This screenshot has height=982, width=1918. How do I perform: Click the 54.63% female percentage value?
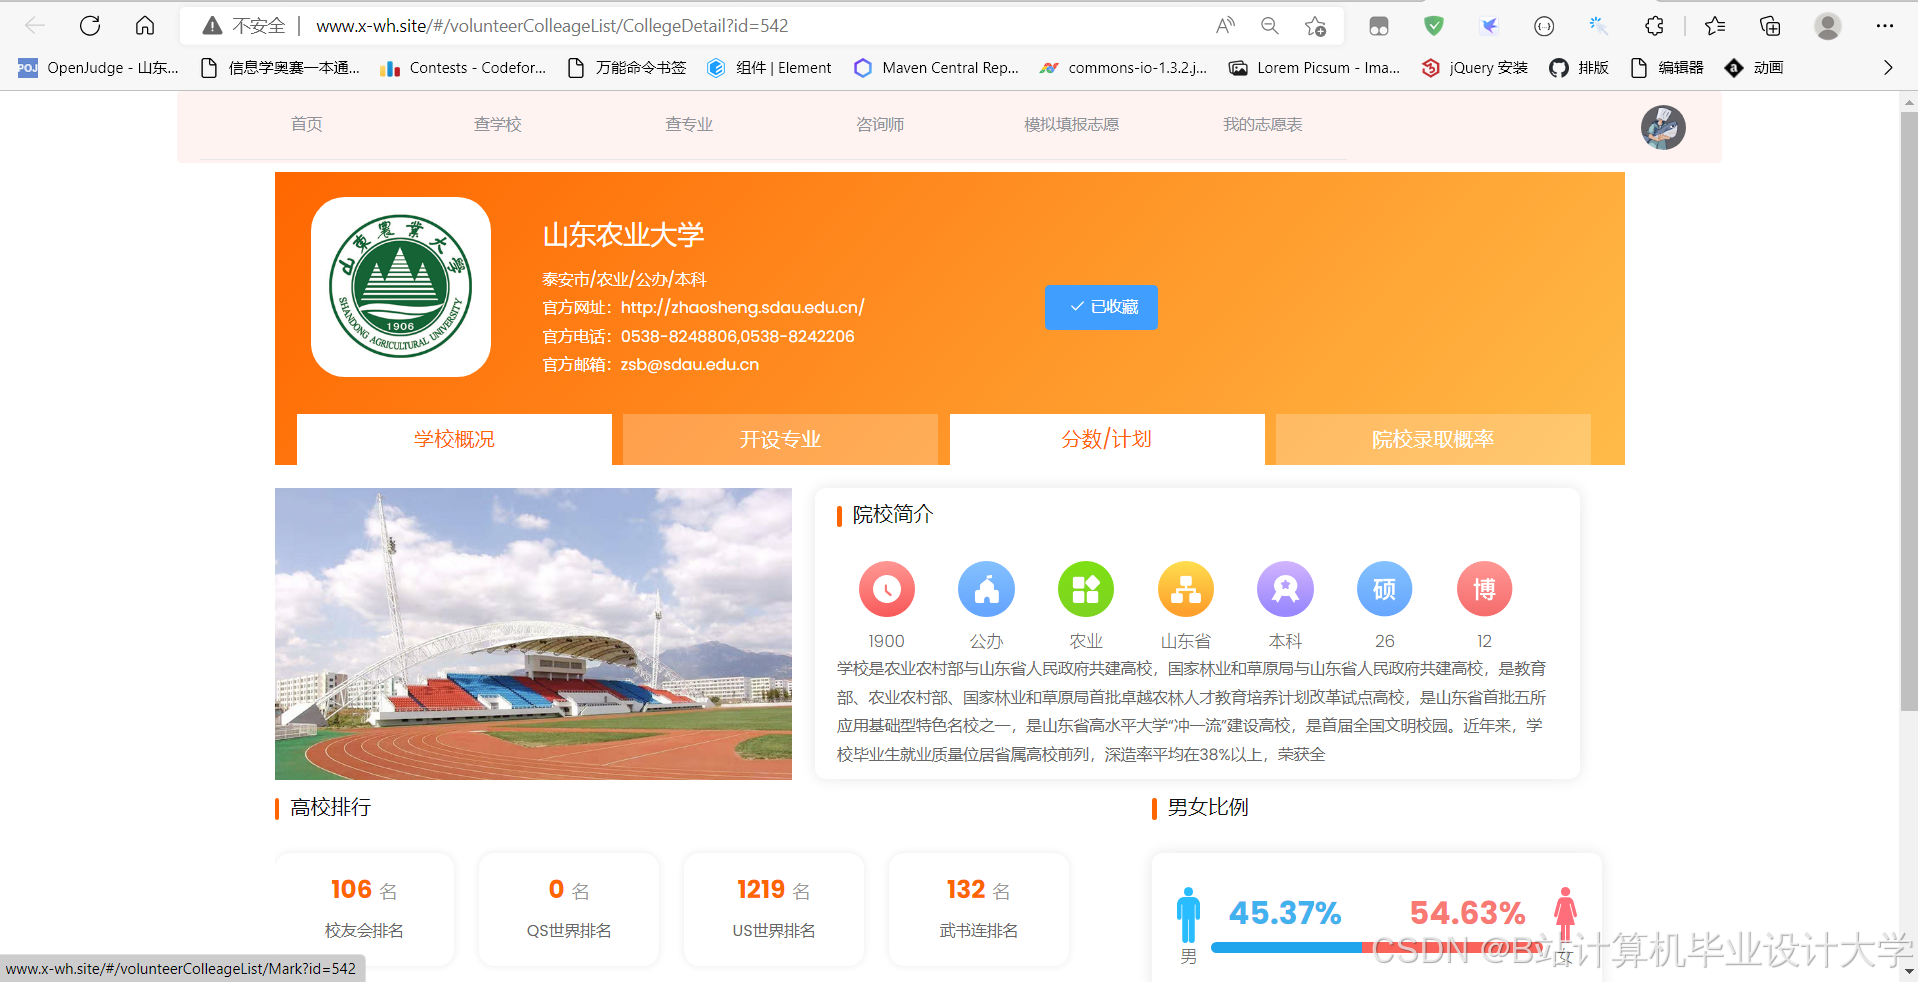1467,913
